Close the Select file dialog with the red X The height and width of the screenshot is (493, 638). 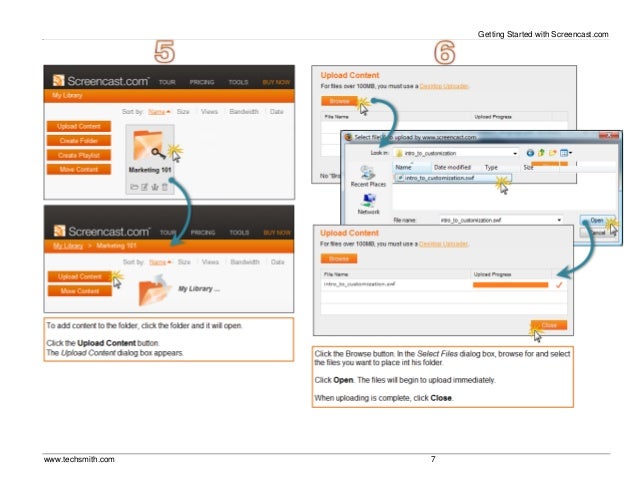tap(610, 135)
